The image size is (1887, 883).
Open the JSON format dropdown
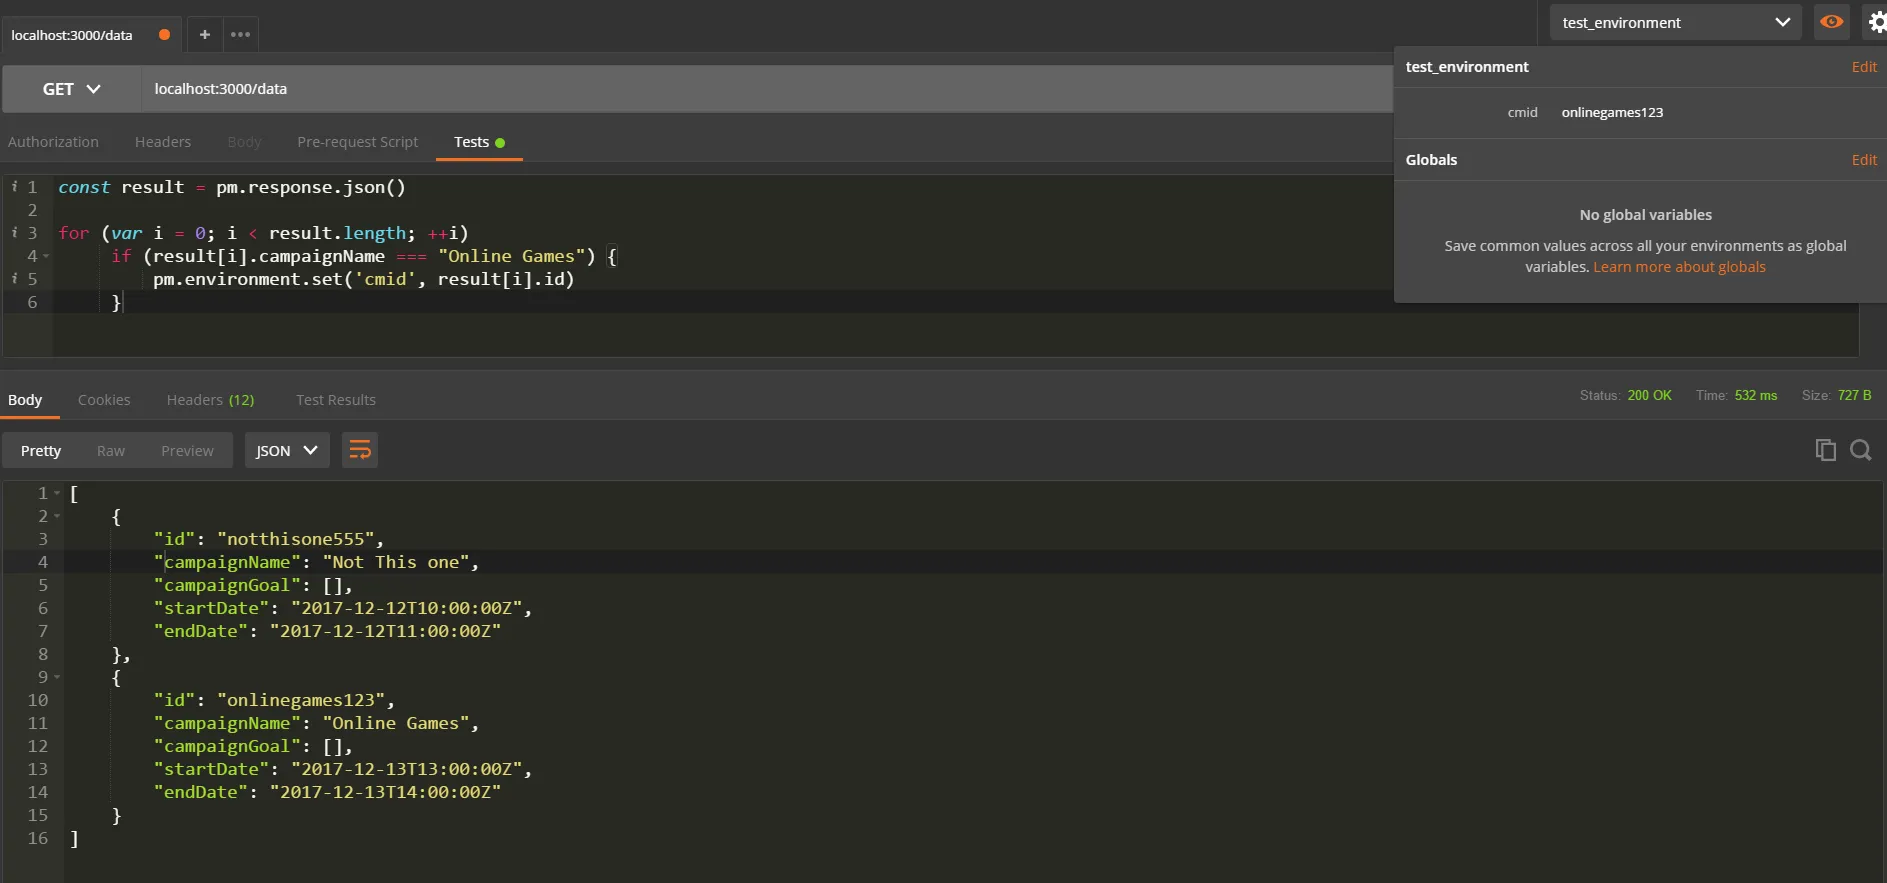286,451
